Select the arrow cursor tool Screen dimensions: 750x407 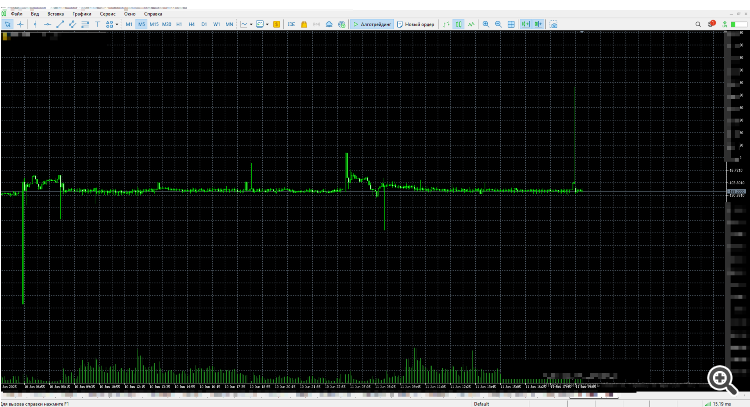pos(8,24)
